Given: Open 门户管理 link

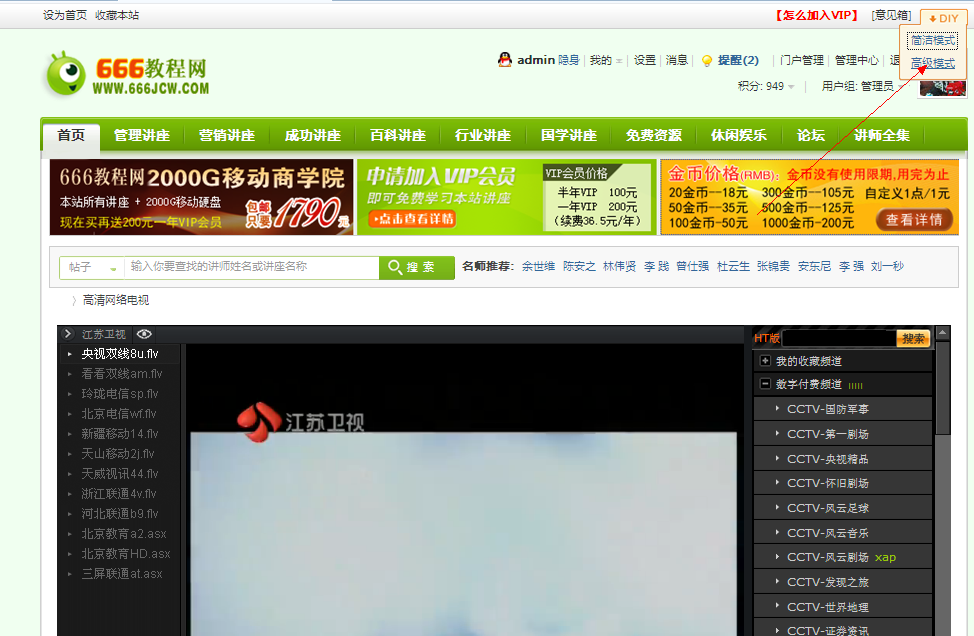Looking at the screenshot, I should 802,60.
